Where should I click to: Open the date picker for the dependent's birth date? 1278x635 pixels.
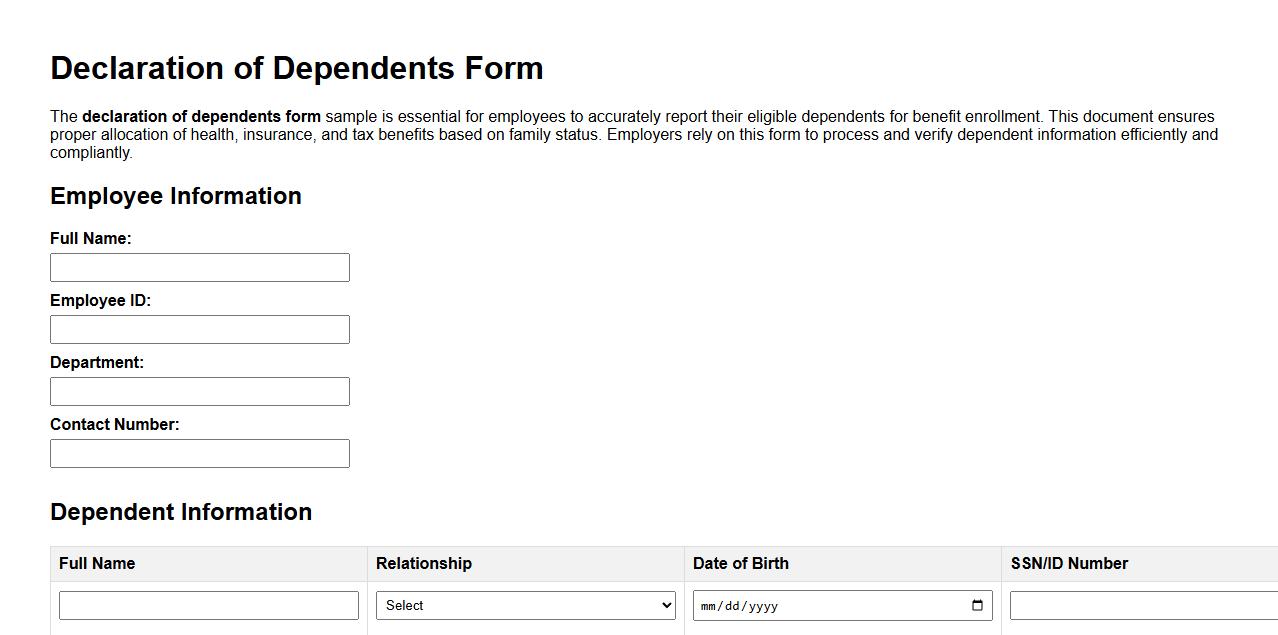point(975,604)
